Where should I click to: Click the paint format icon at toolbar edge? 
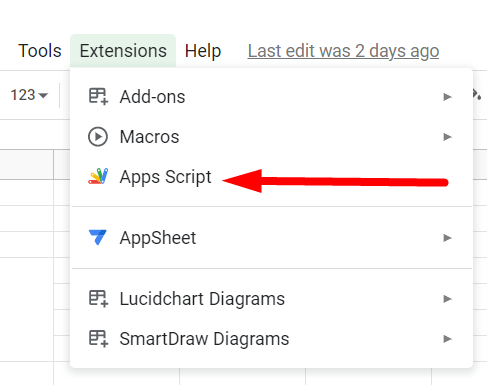pos(477,94)
